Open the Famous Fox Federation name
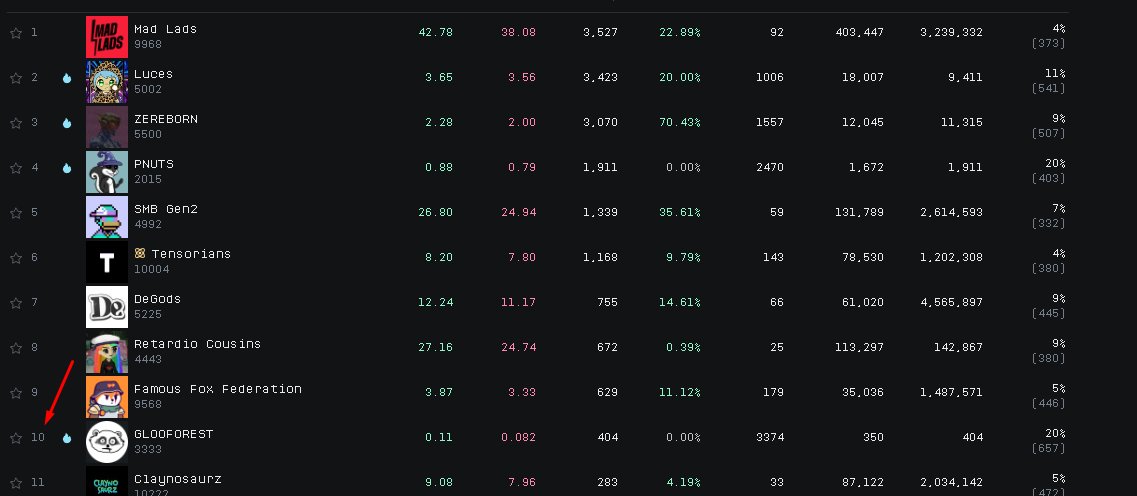This screenshot has height=496, width=1137. click(x=218, y=389)
